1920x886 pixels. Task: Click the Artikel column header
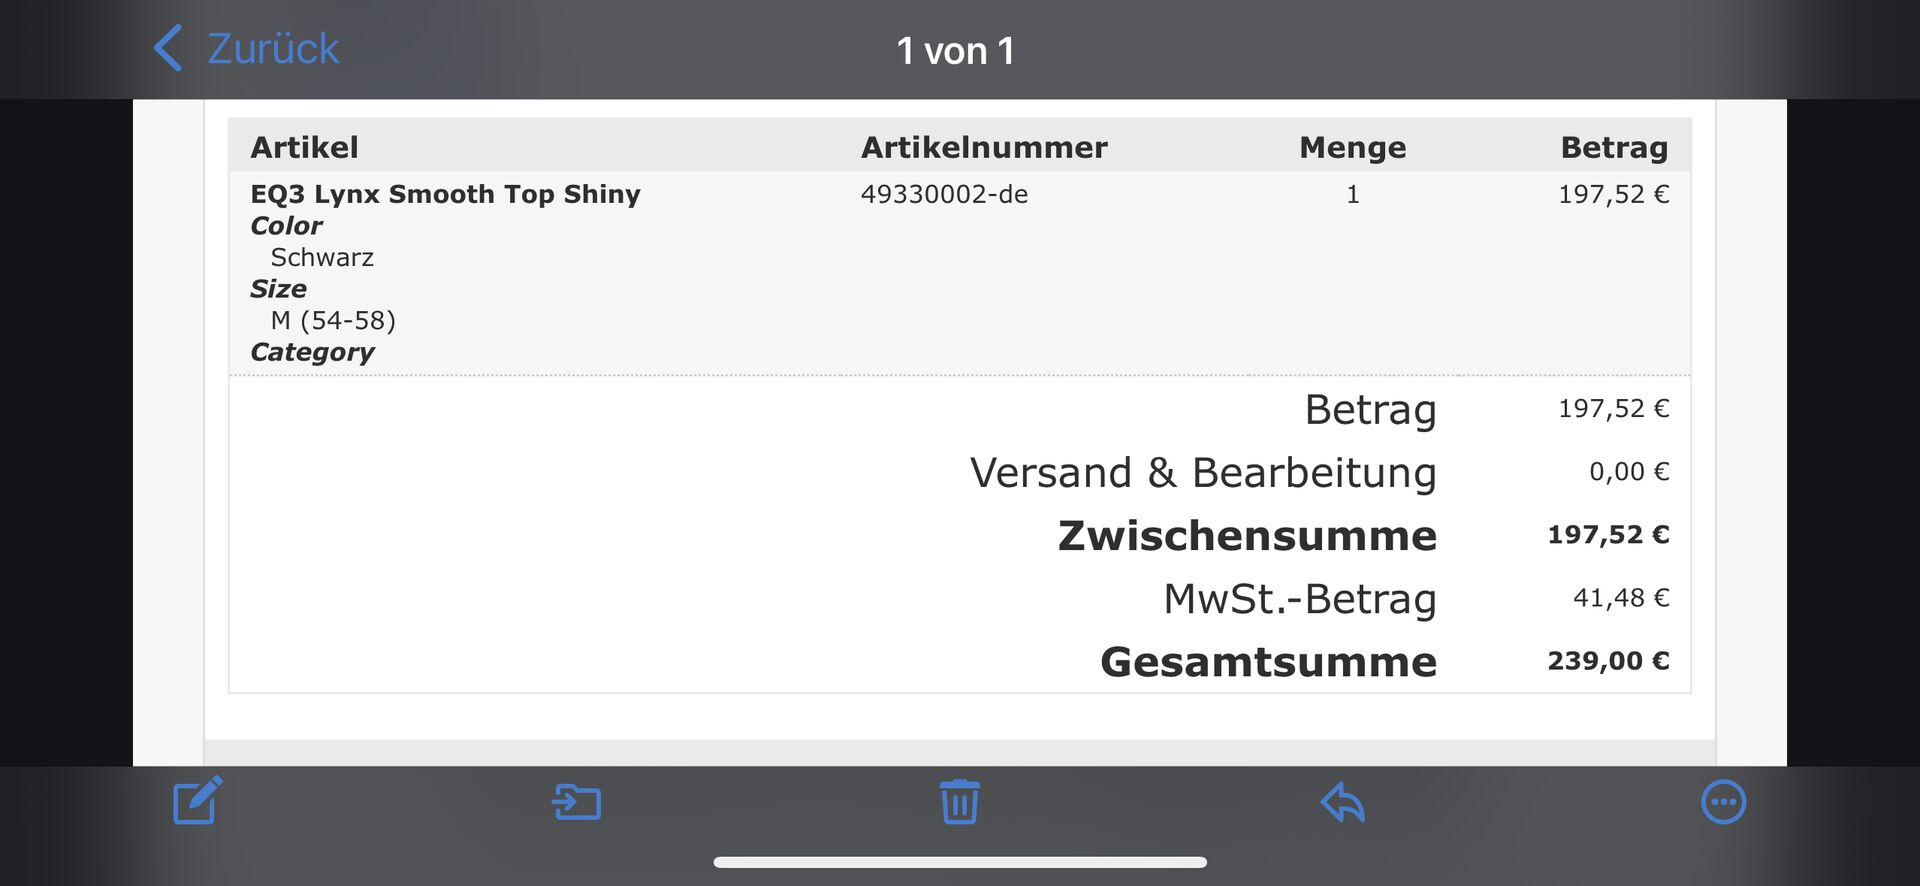click(x=304, y=147)
